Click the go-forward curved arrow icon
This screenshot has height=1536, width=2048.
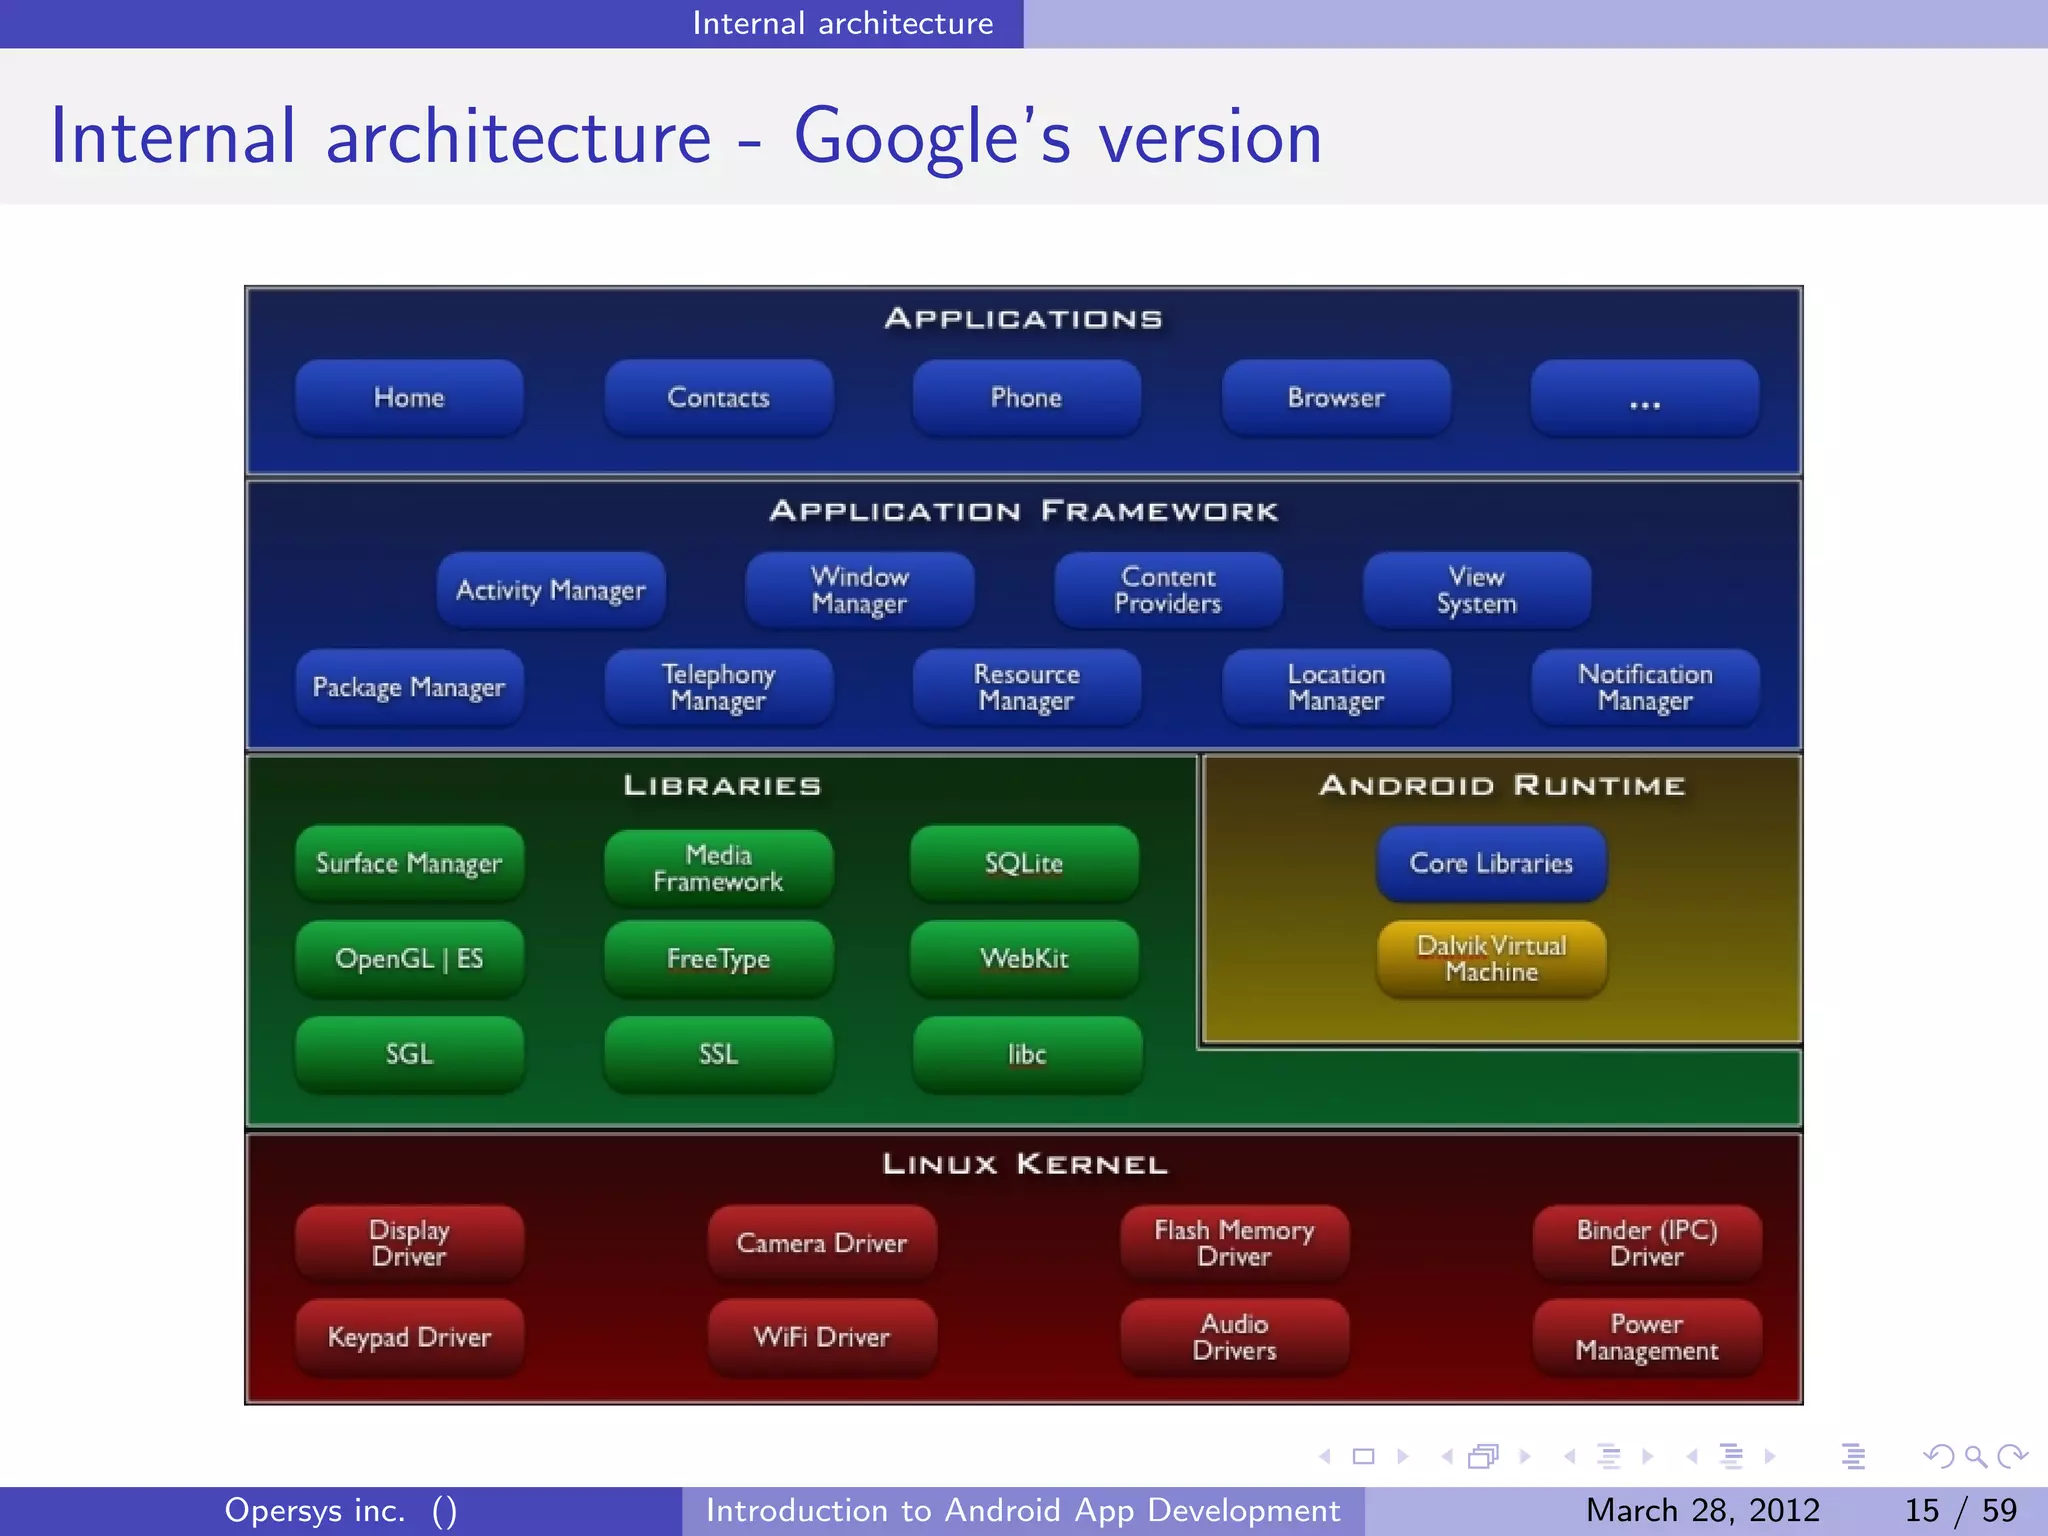click(2012, 1457)
